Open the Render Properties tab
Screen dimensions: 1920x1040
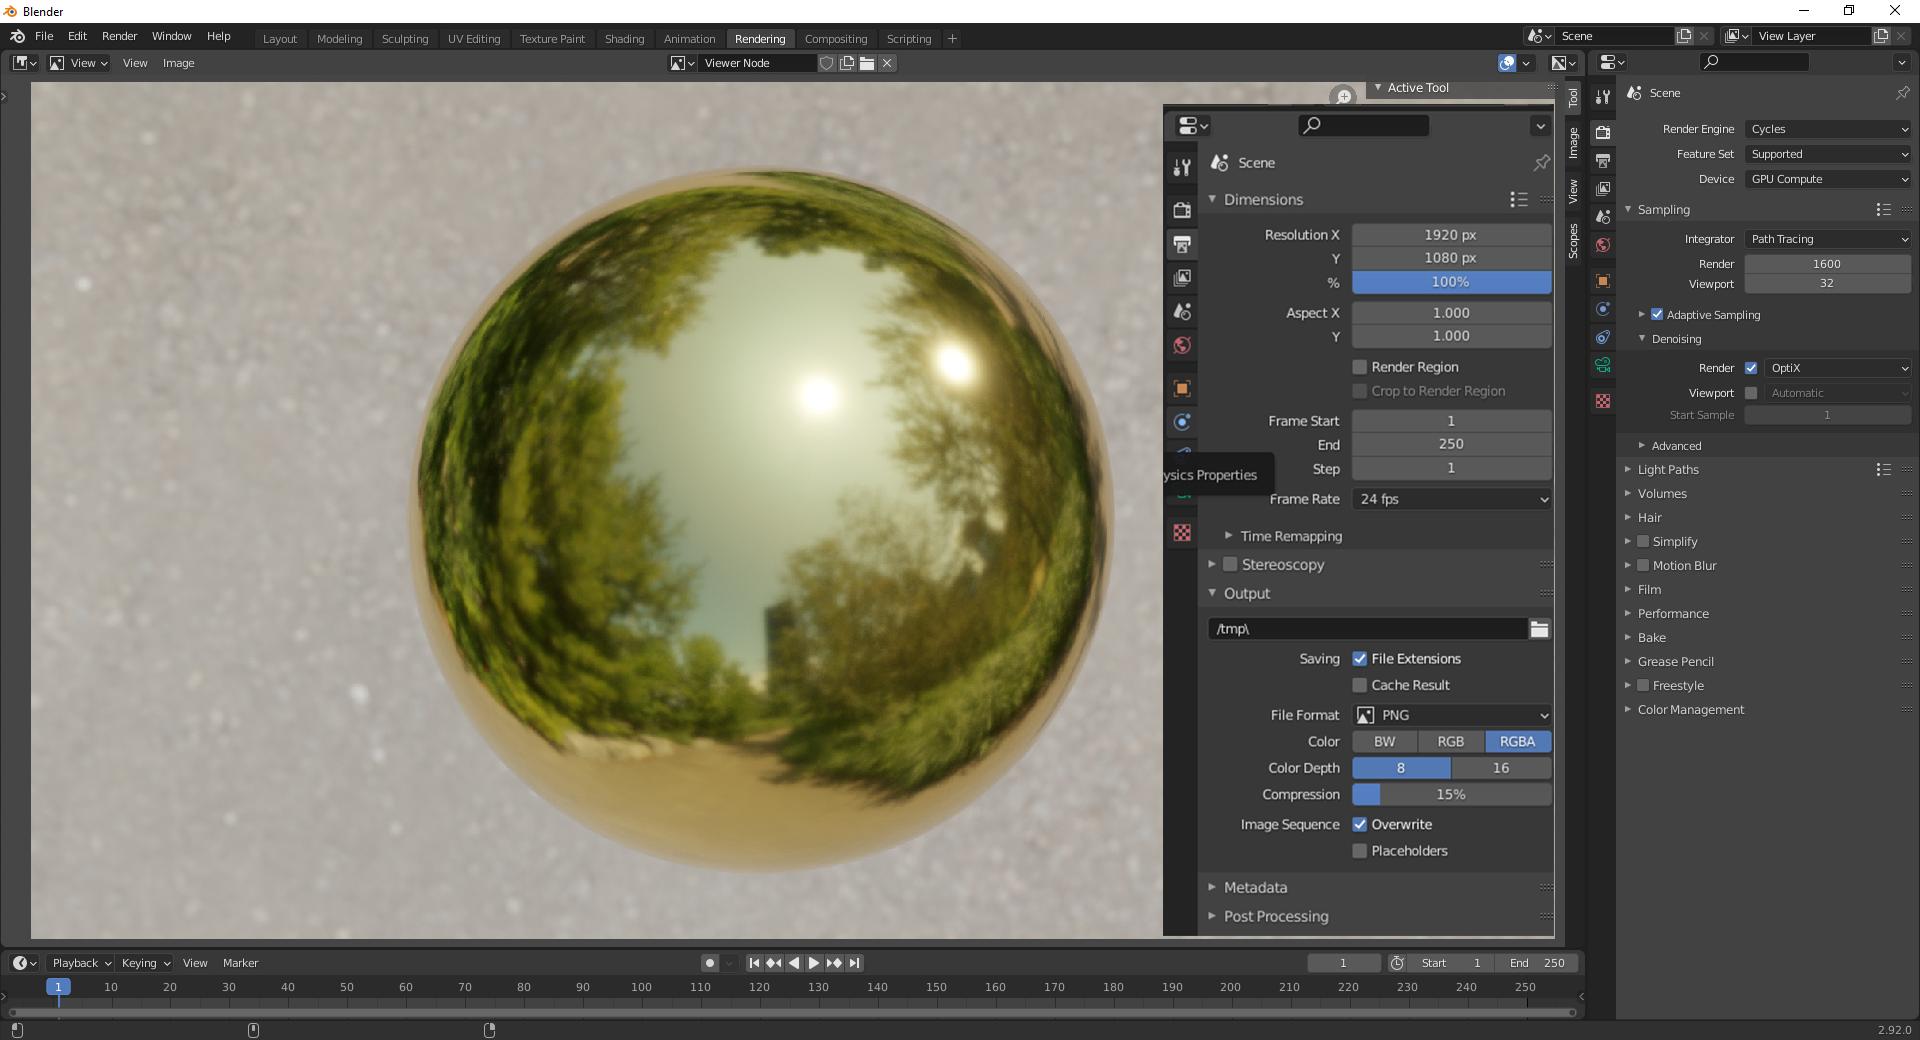coord(1181,210)
